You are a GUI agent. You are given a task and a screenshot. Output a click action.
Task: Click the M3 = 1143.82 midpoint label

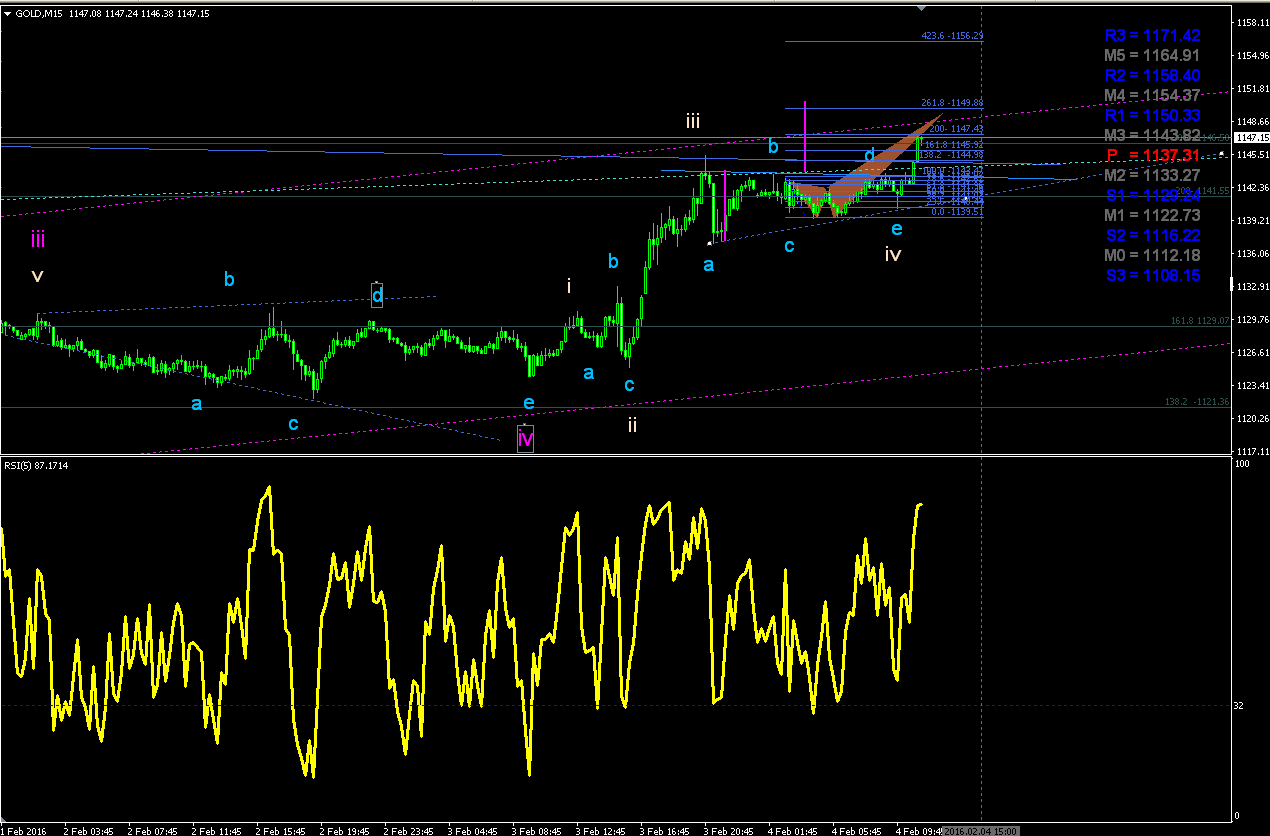point(1152,135)
